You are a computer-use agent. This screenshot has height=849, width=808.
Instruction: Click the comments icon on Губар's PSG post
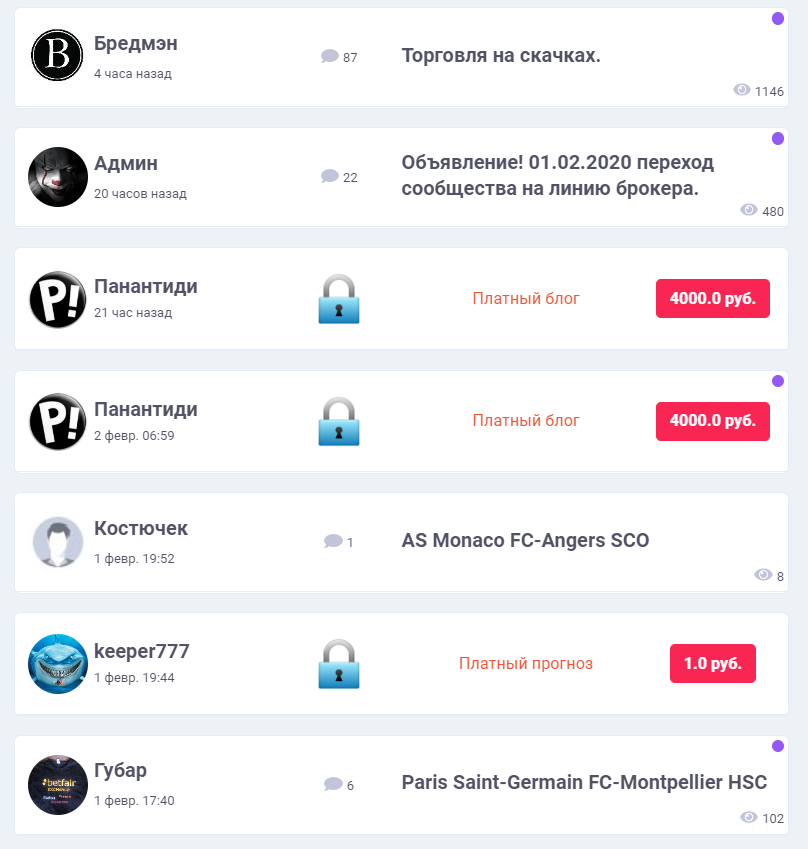point(333,784)
